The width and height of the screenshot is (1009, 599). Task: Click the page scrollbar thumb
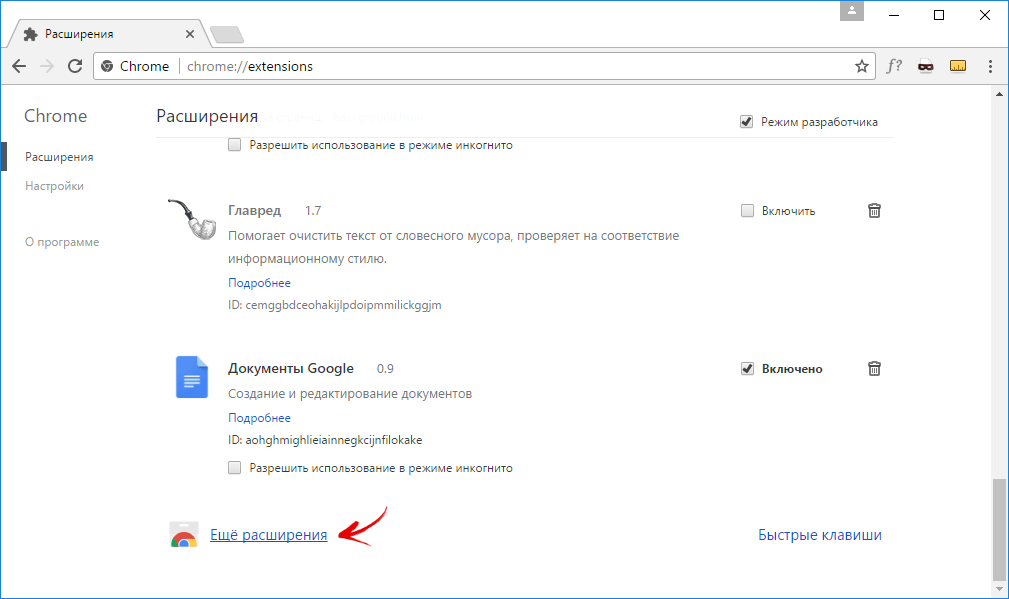(999, 529)
